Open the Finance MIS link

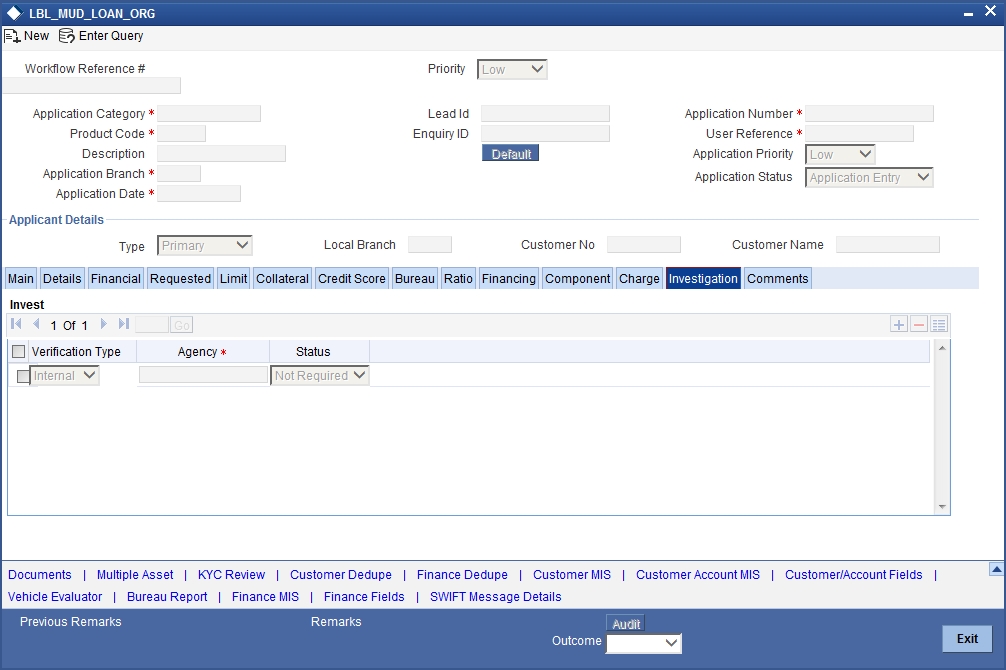pyautogui.click(x=265, y=596)
